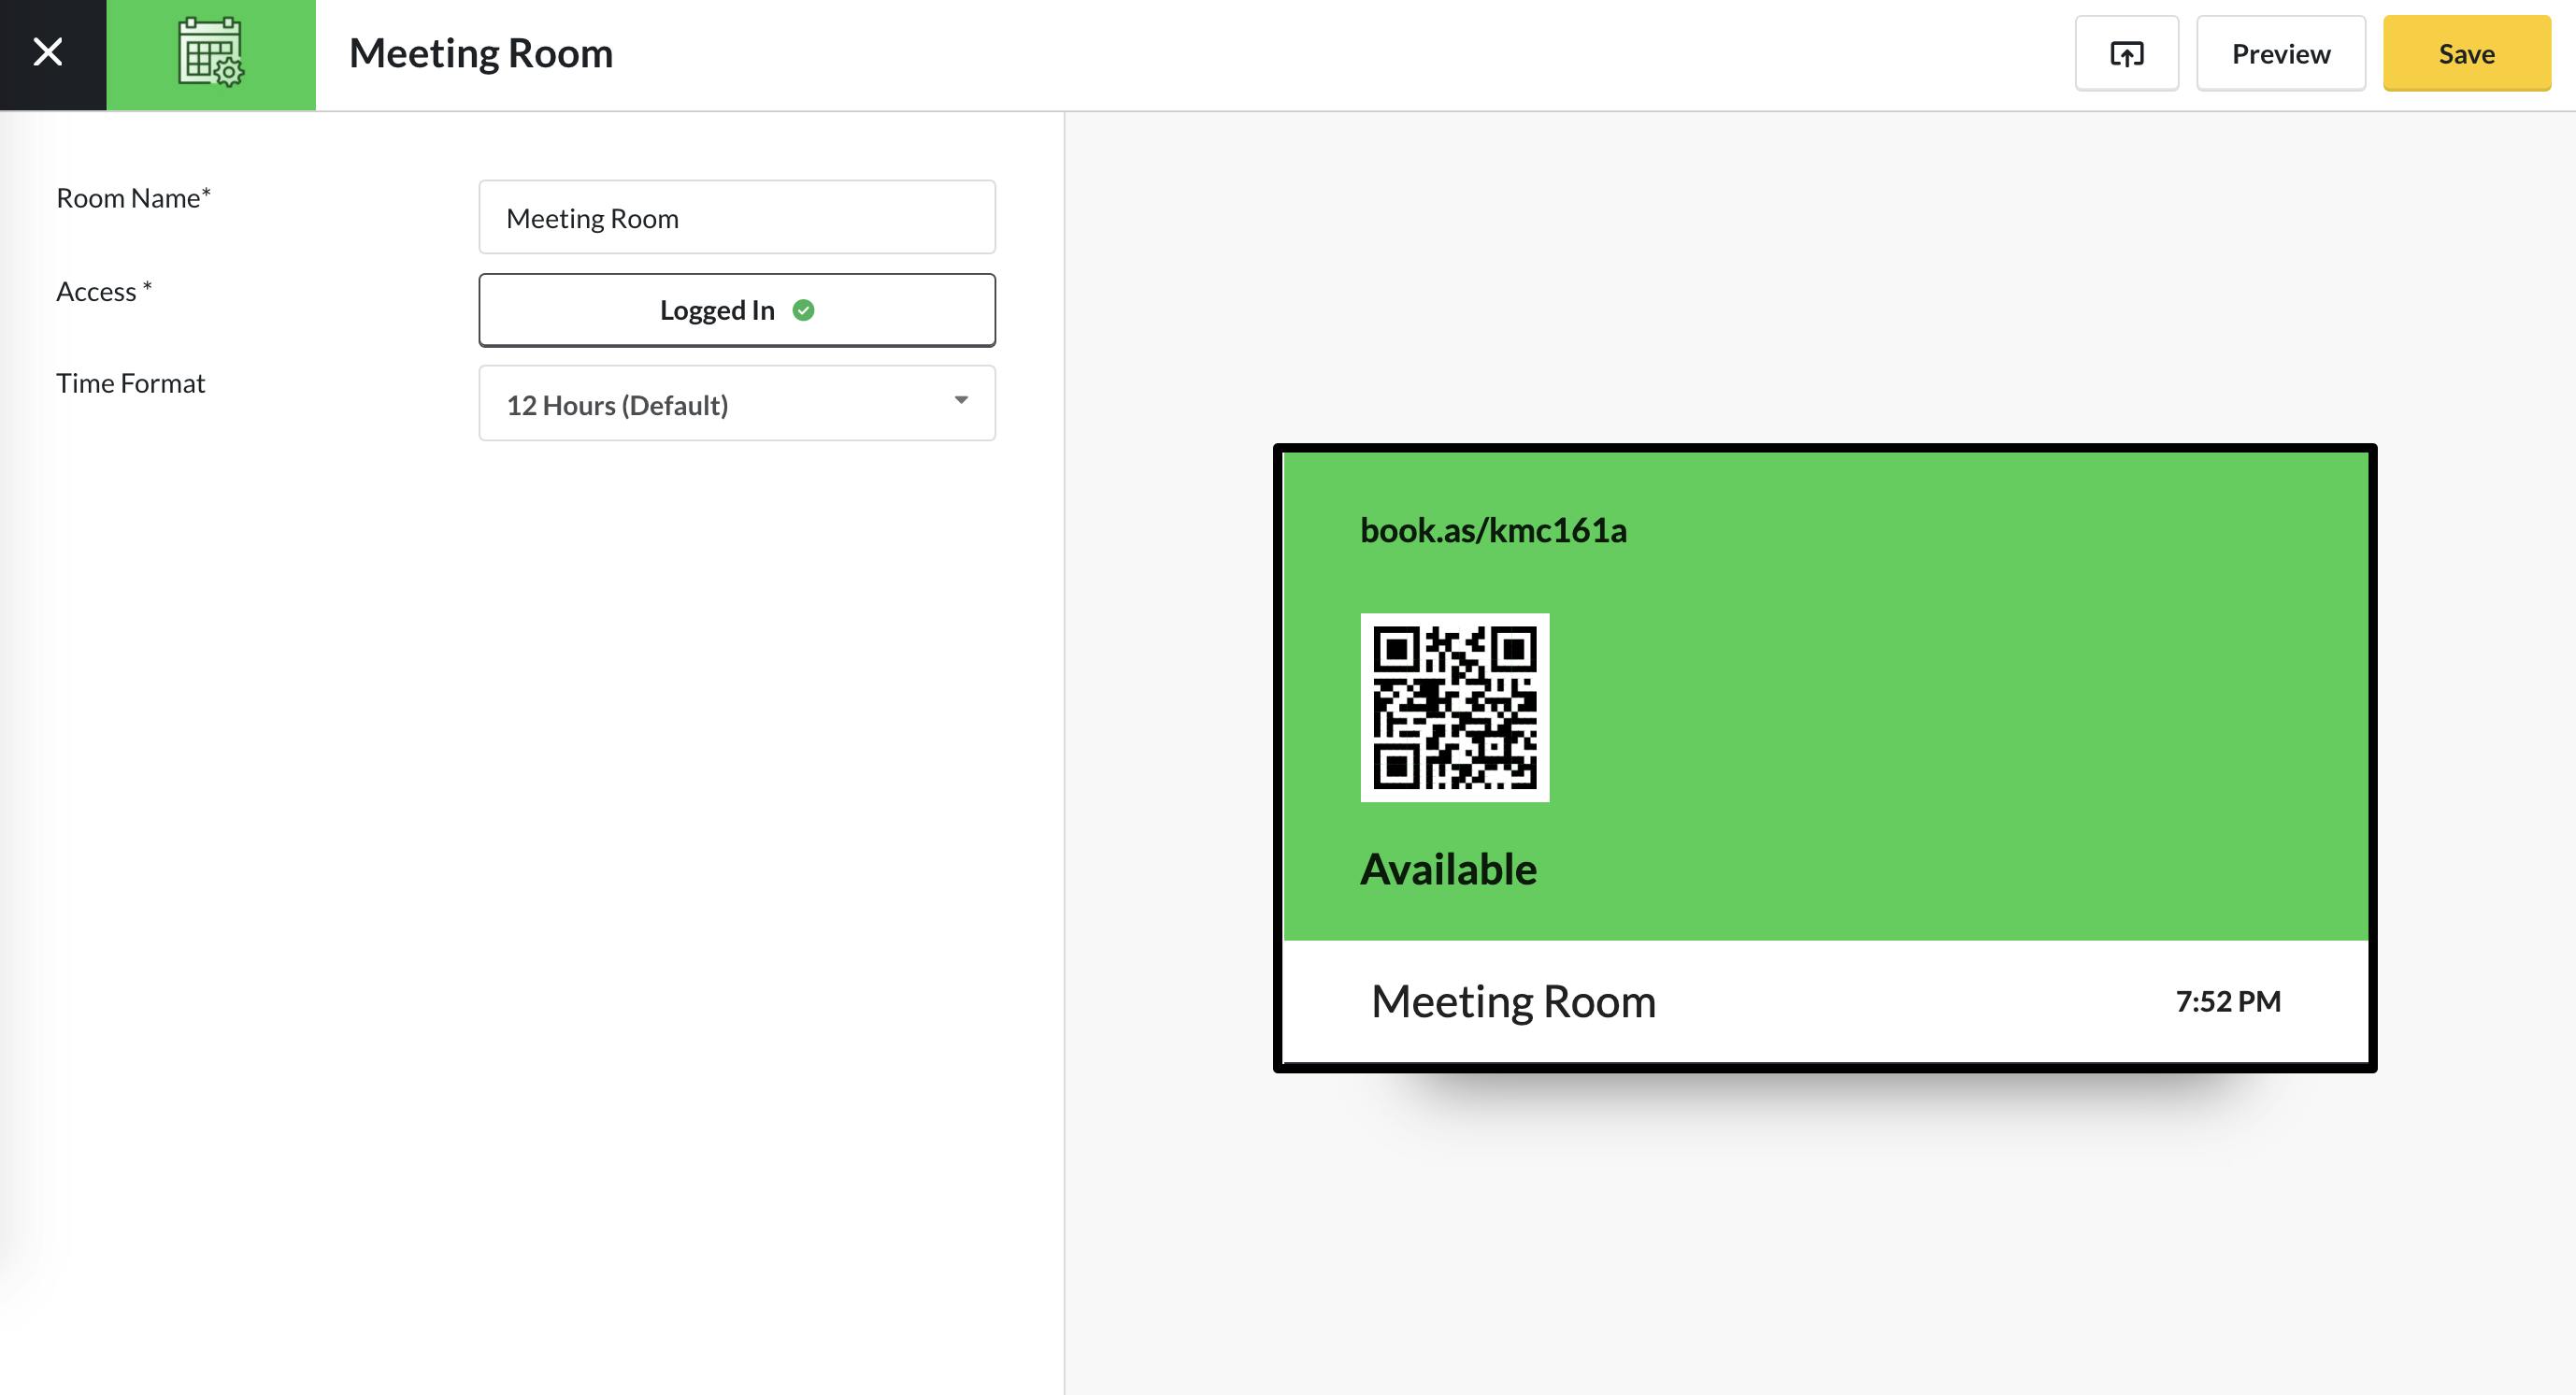The height and width of the screenshot is (1395, 2576).
Task: Click the Meeting Room name in preview footer
Action: 1513,1001
